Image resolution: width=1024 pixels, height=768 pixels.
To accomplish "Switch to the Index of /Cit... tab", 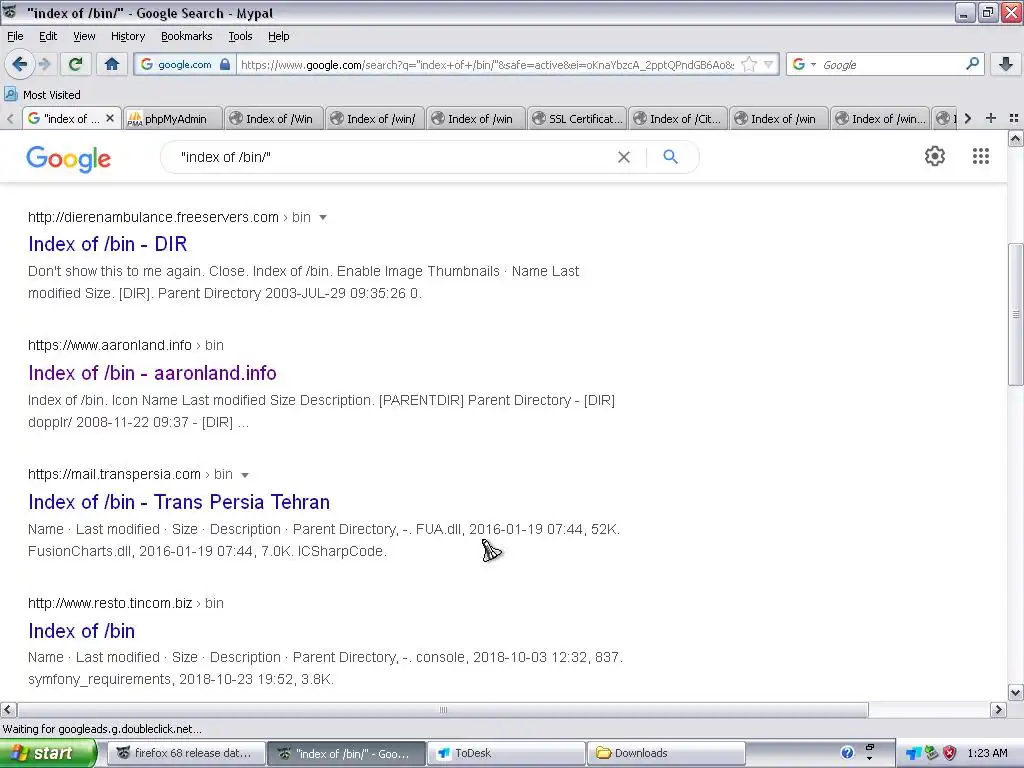I will click(x=677, y=118).
